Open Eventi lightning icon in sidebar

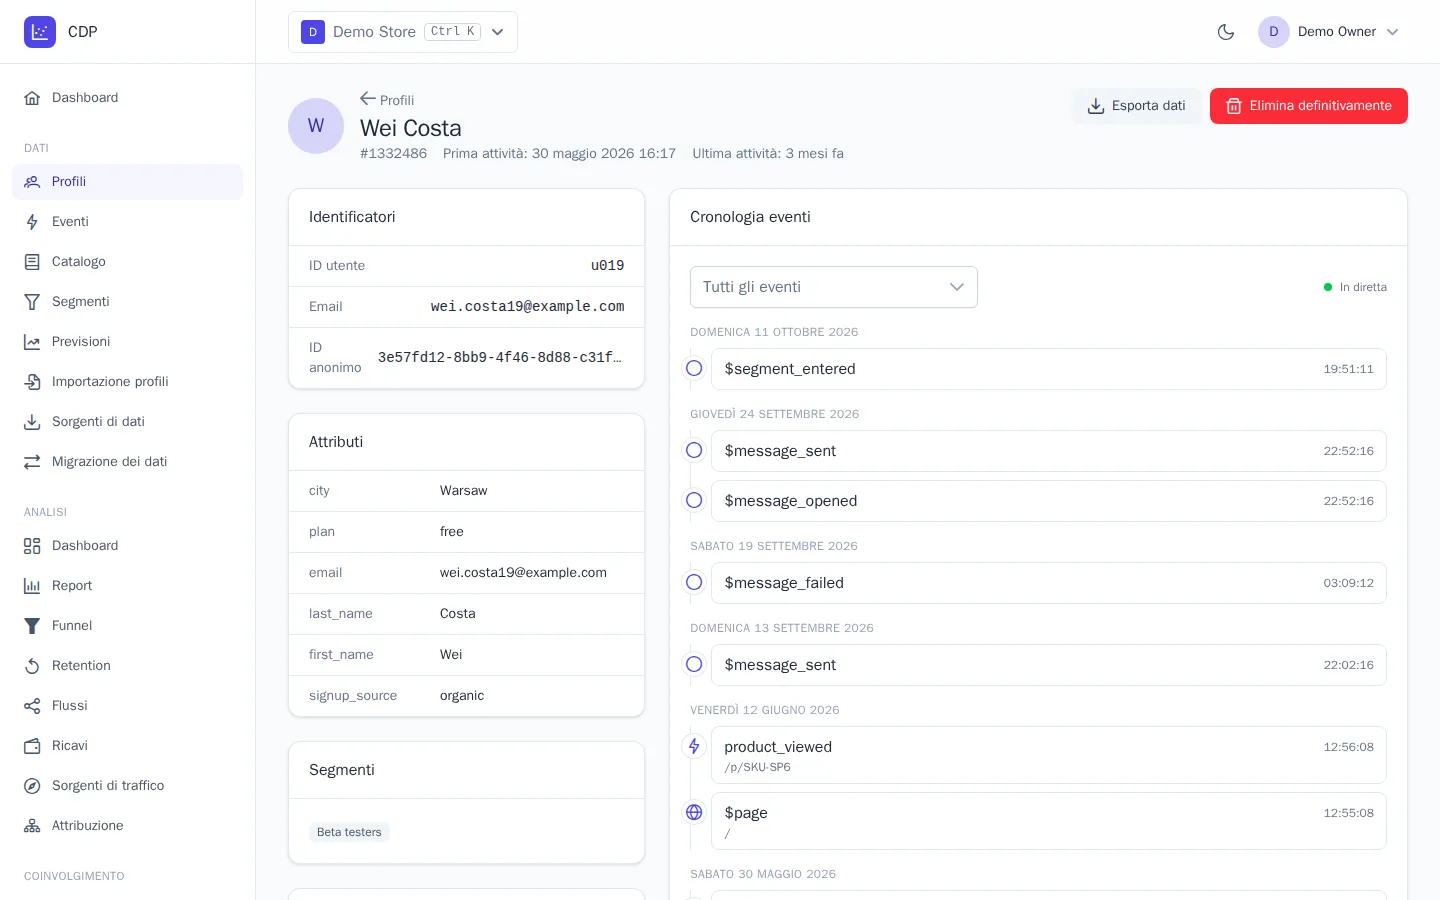(x=32, y=222)
